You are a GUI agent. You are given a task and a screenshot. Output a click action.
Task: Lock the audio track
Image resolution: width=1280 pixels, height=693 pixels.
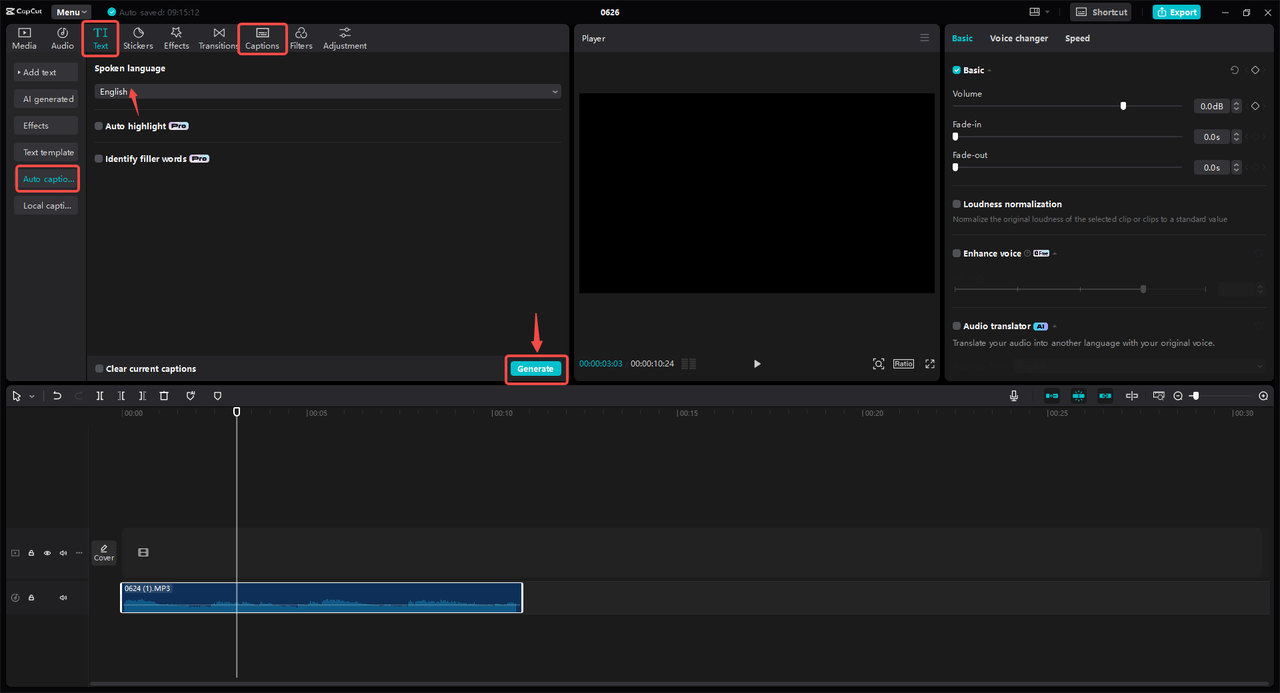31,598
